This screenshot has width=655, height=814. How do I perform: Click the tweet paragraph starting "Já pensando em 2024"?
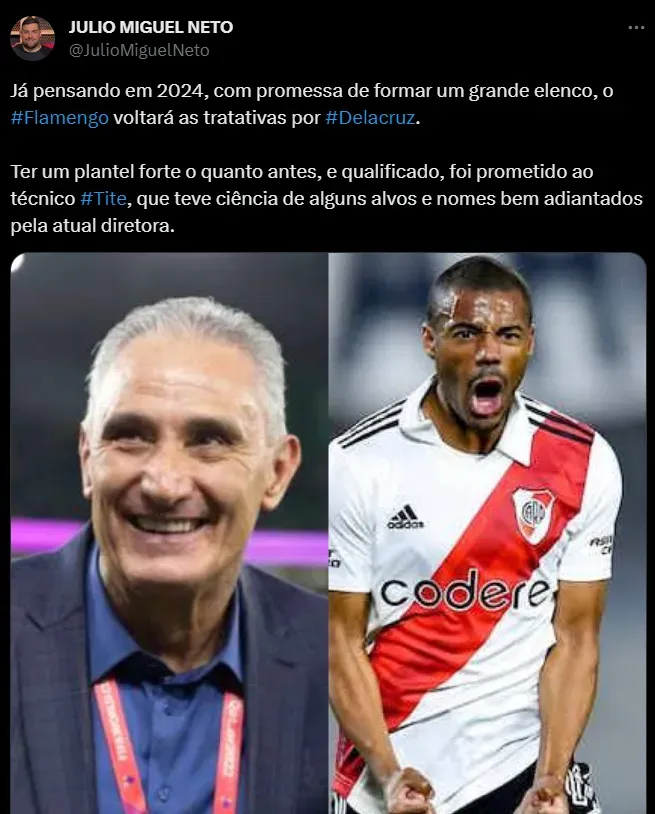[312, 104]
